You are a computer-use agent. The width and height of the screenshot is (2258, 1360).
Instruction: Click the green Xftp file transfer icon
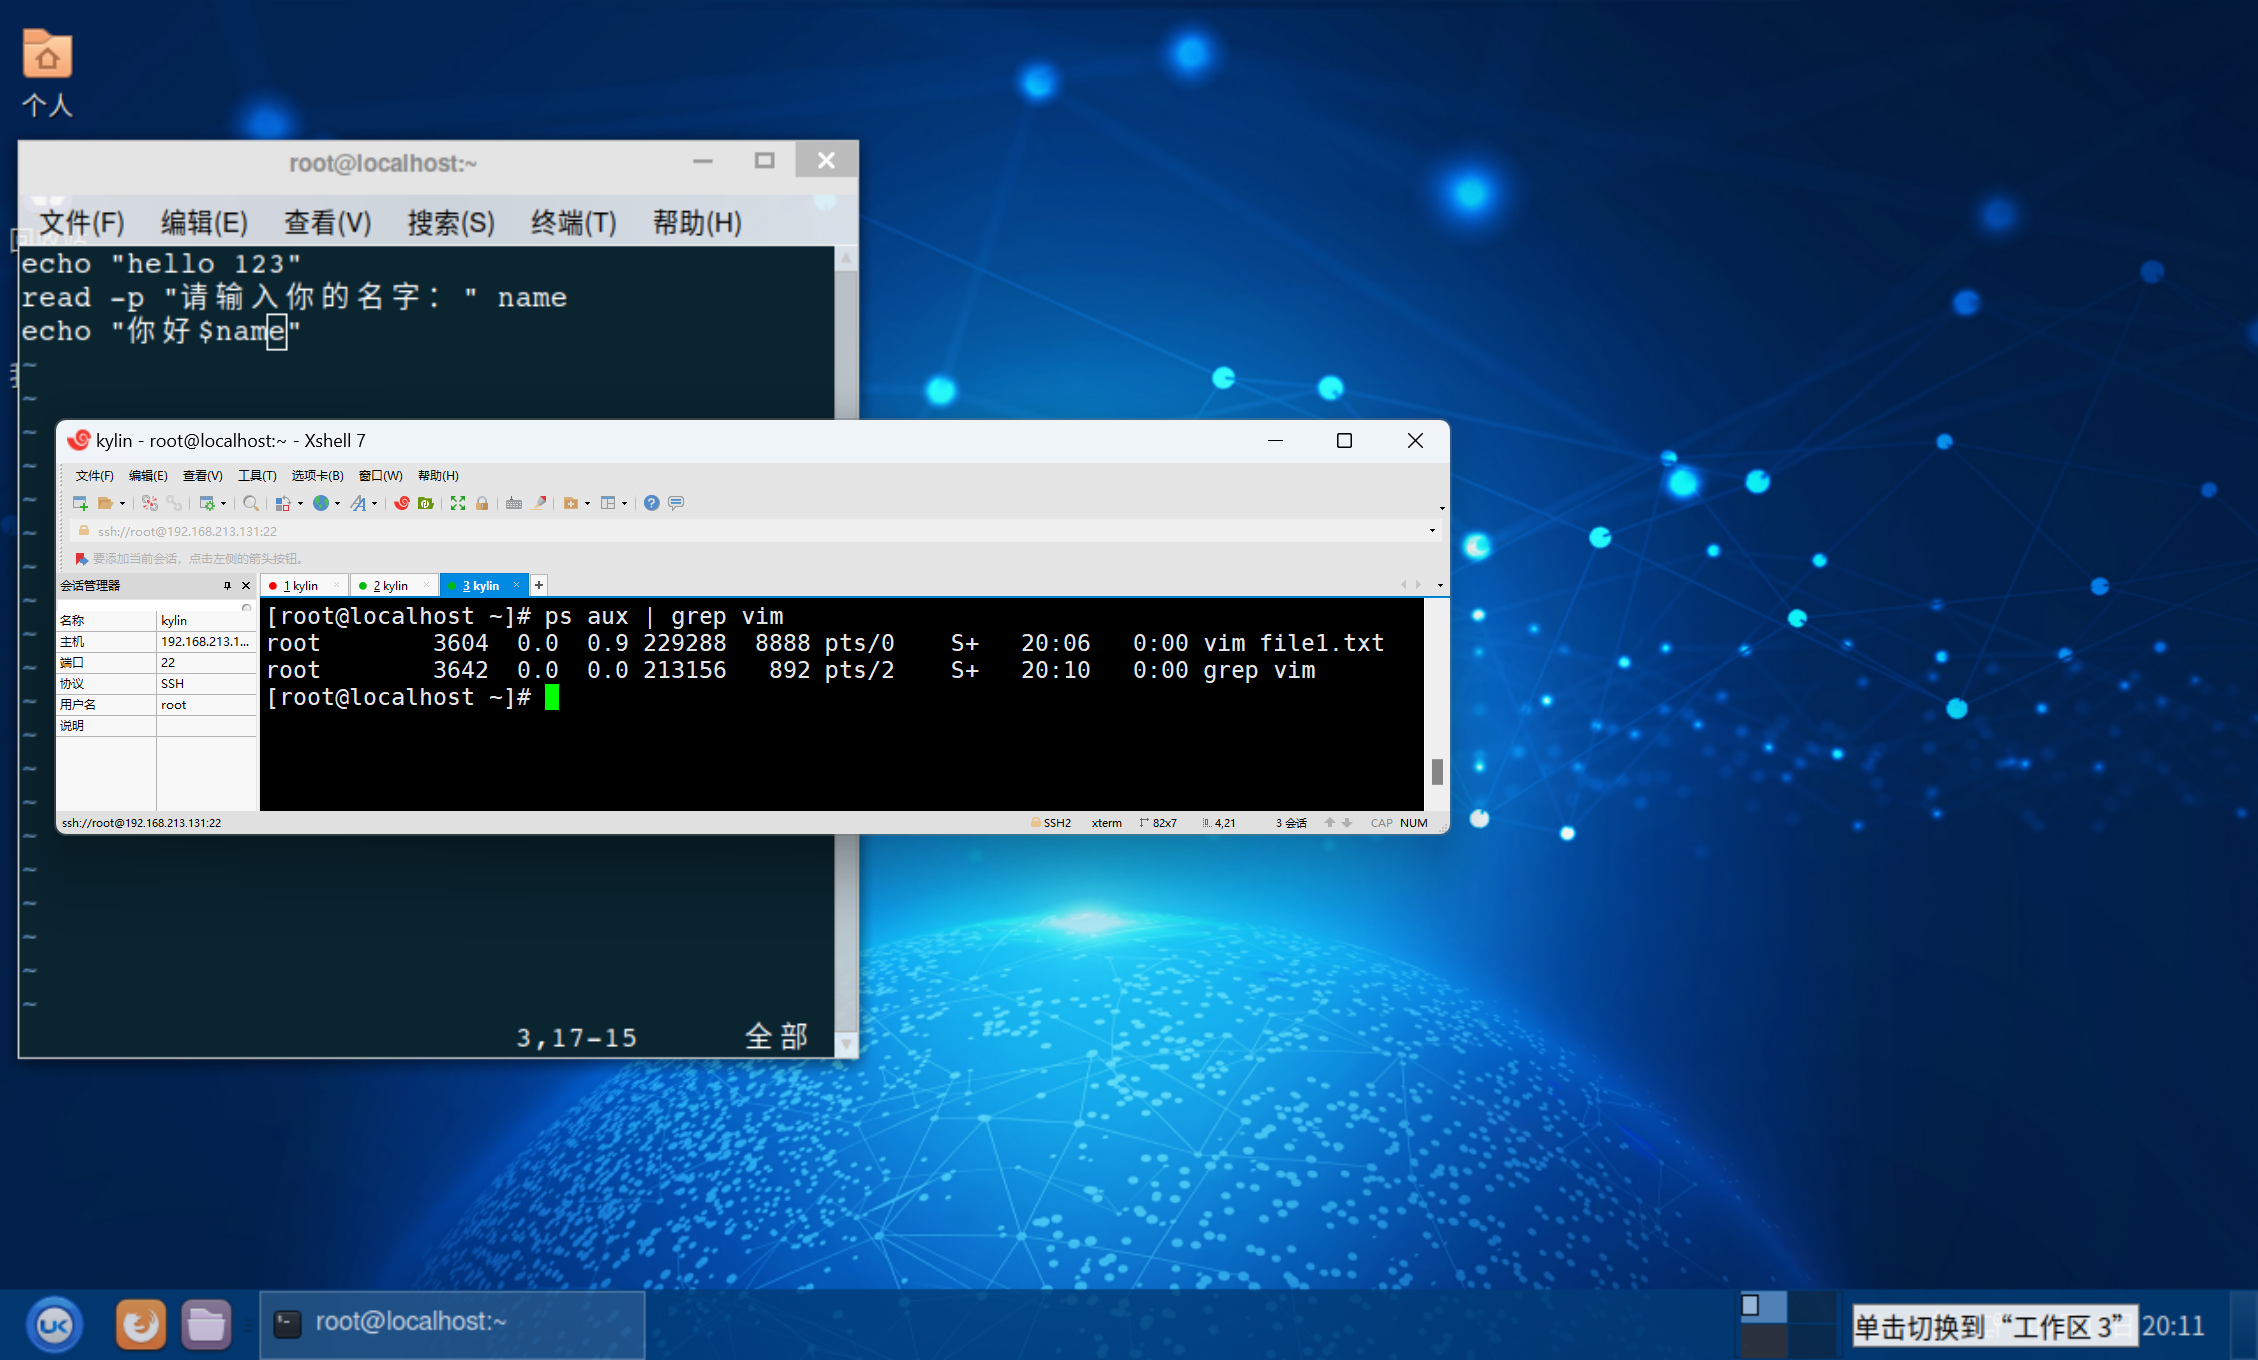[426, 503]
